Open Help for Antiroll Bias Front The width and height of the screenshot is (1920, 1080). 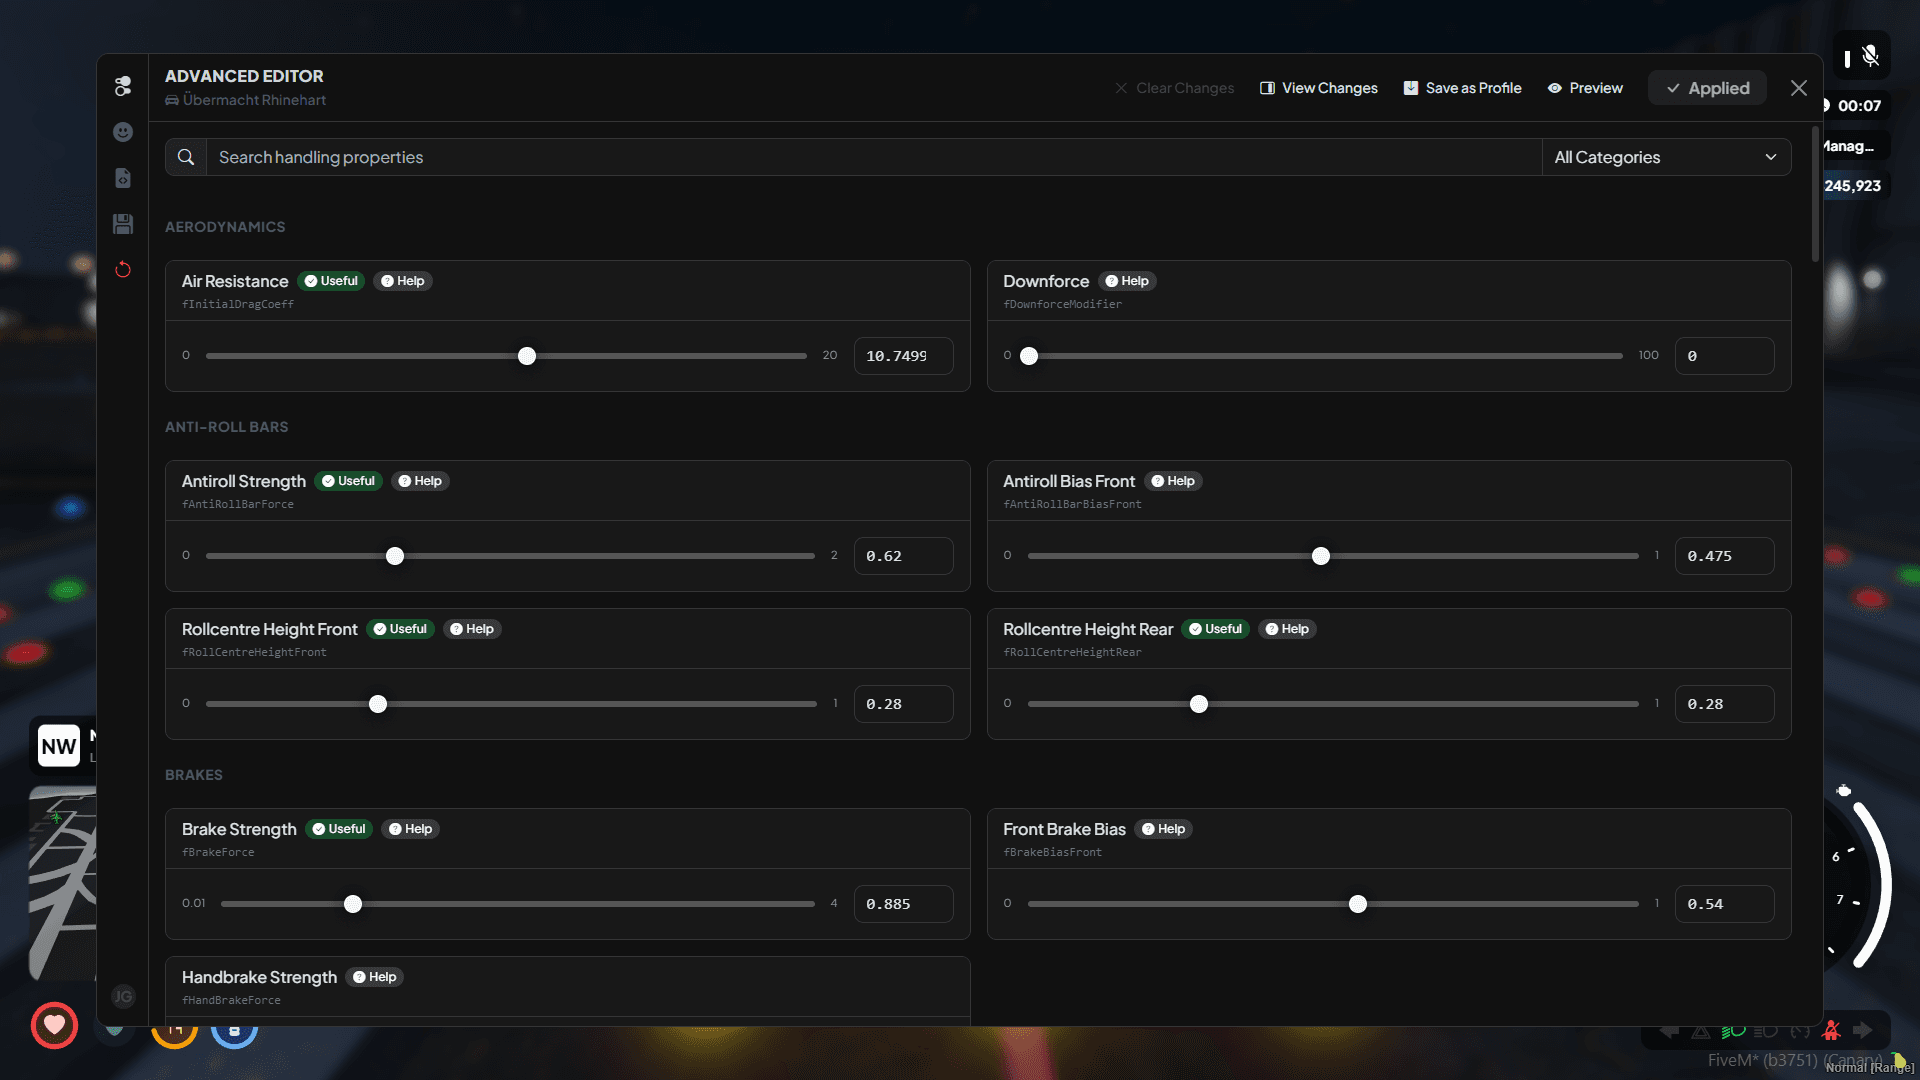pyautogui.click(x=1173, y=481)
